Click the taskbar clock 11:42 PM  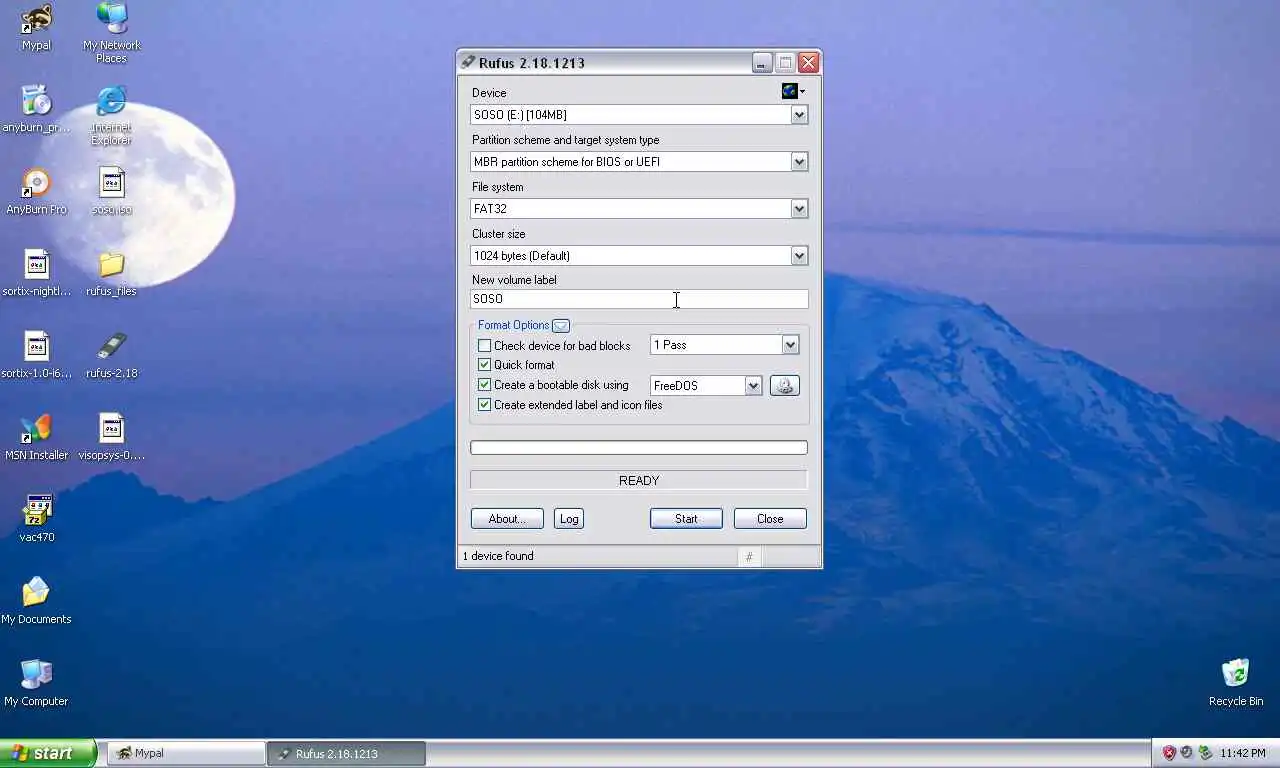pos(1245,753)
